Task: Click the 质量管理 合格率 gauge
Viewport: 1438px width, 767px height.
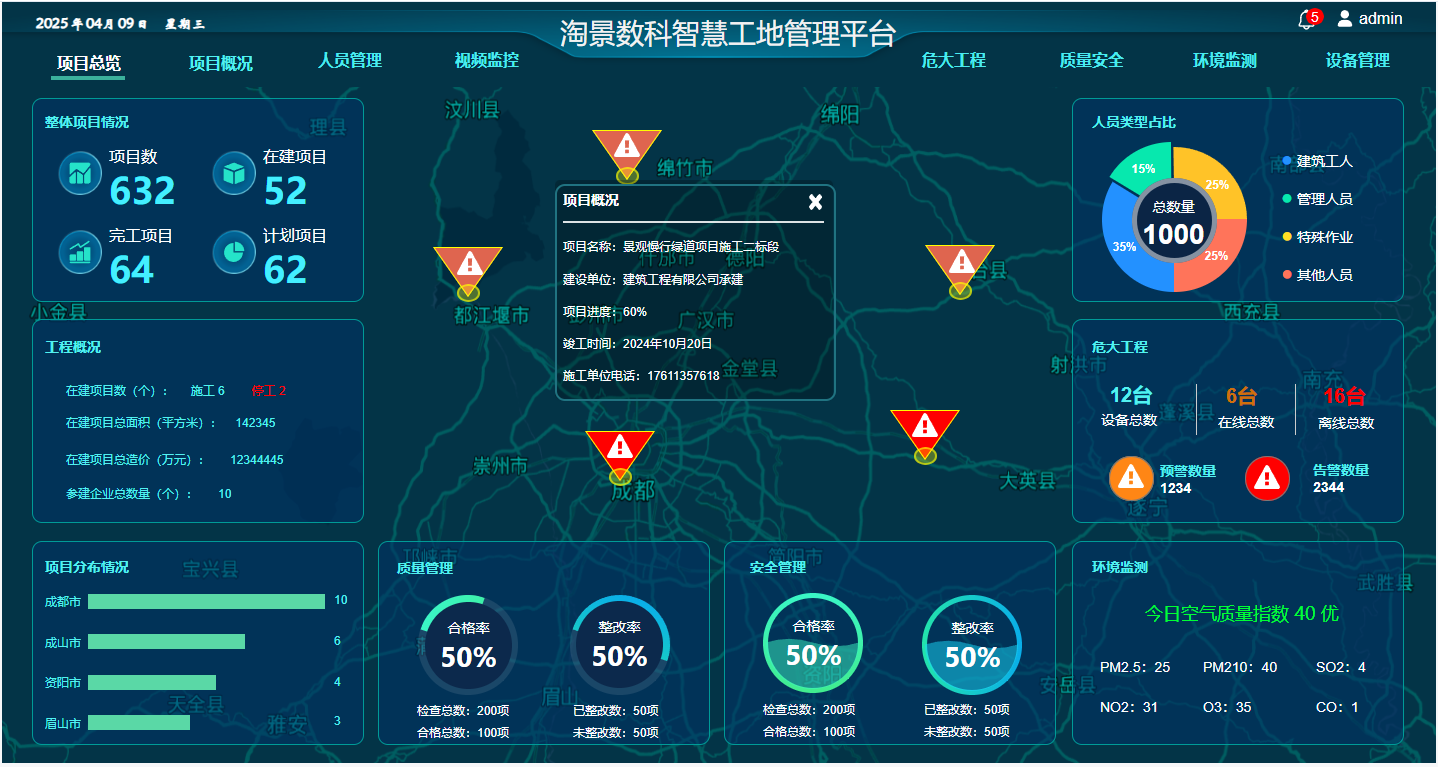Action: click(468, 645)
